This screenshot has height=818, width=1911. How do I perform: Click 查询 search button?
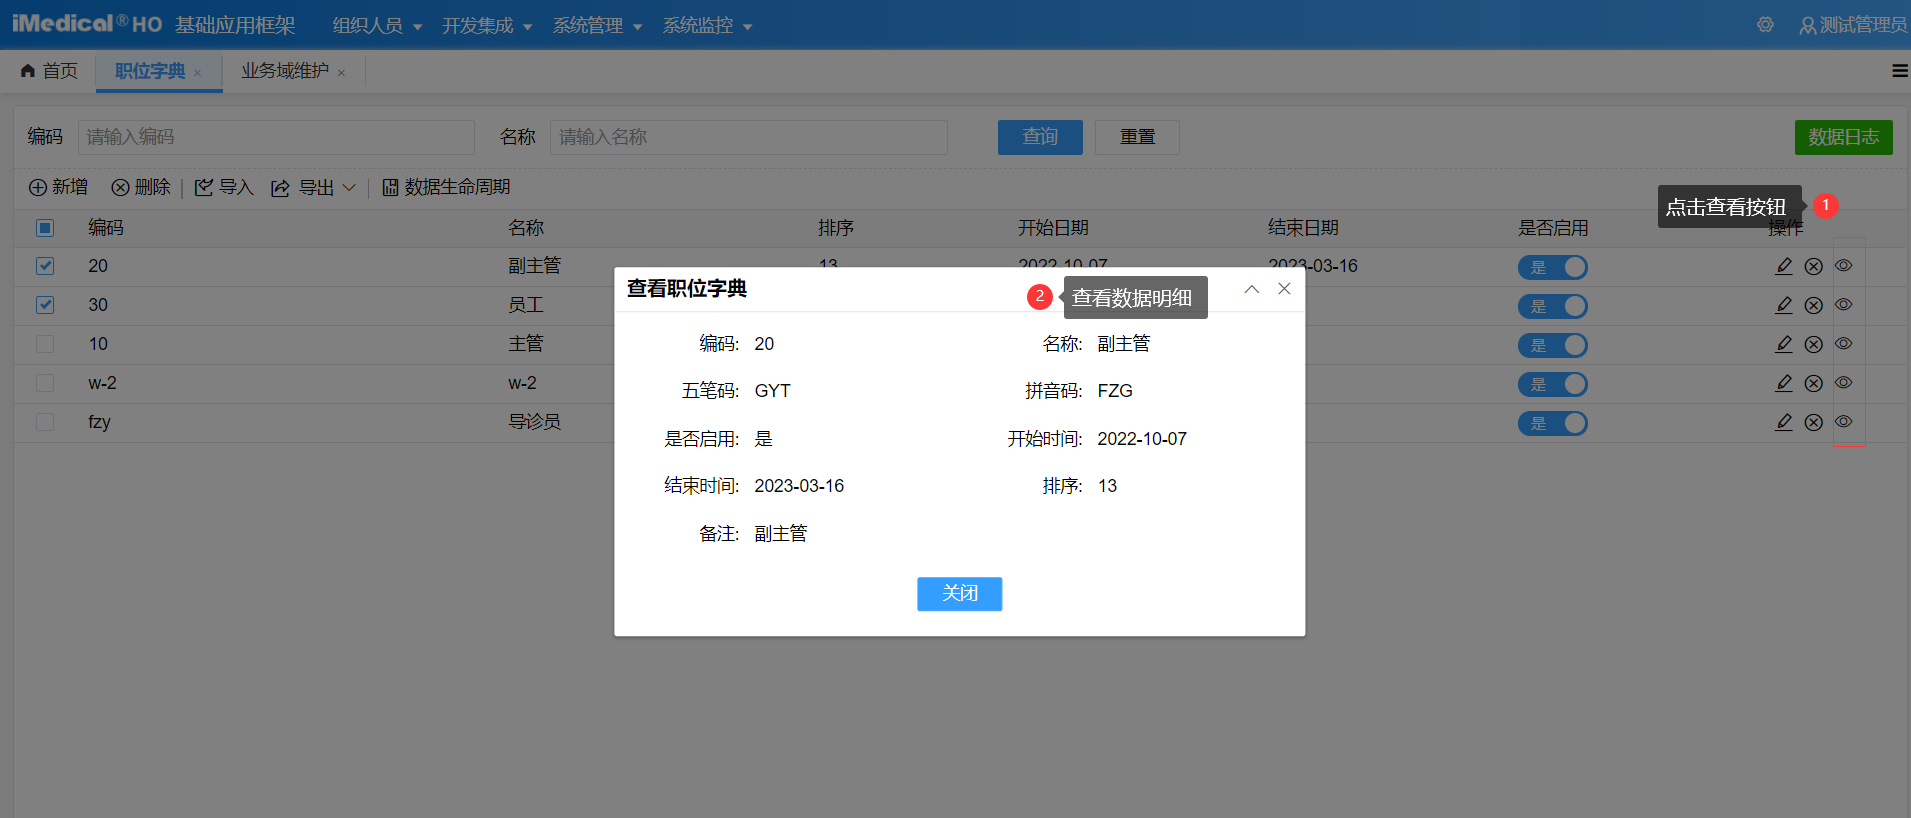pos(1040,137)
